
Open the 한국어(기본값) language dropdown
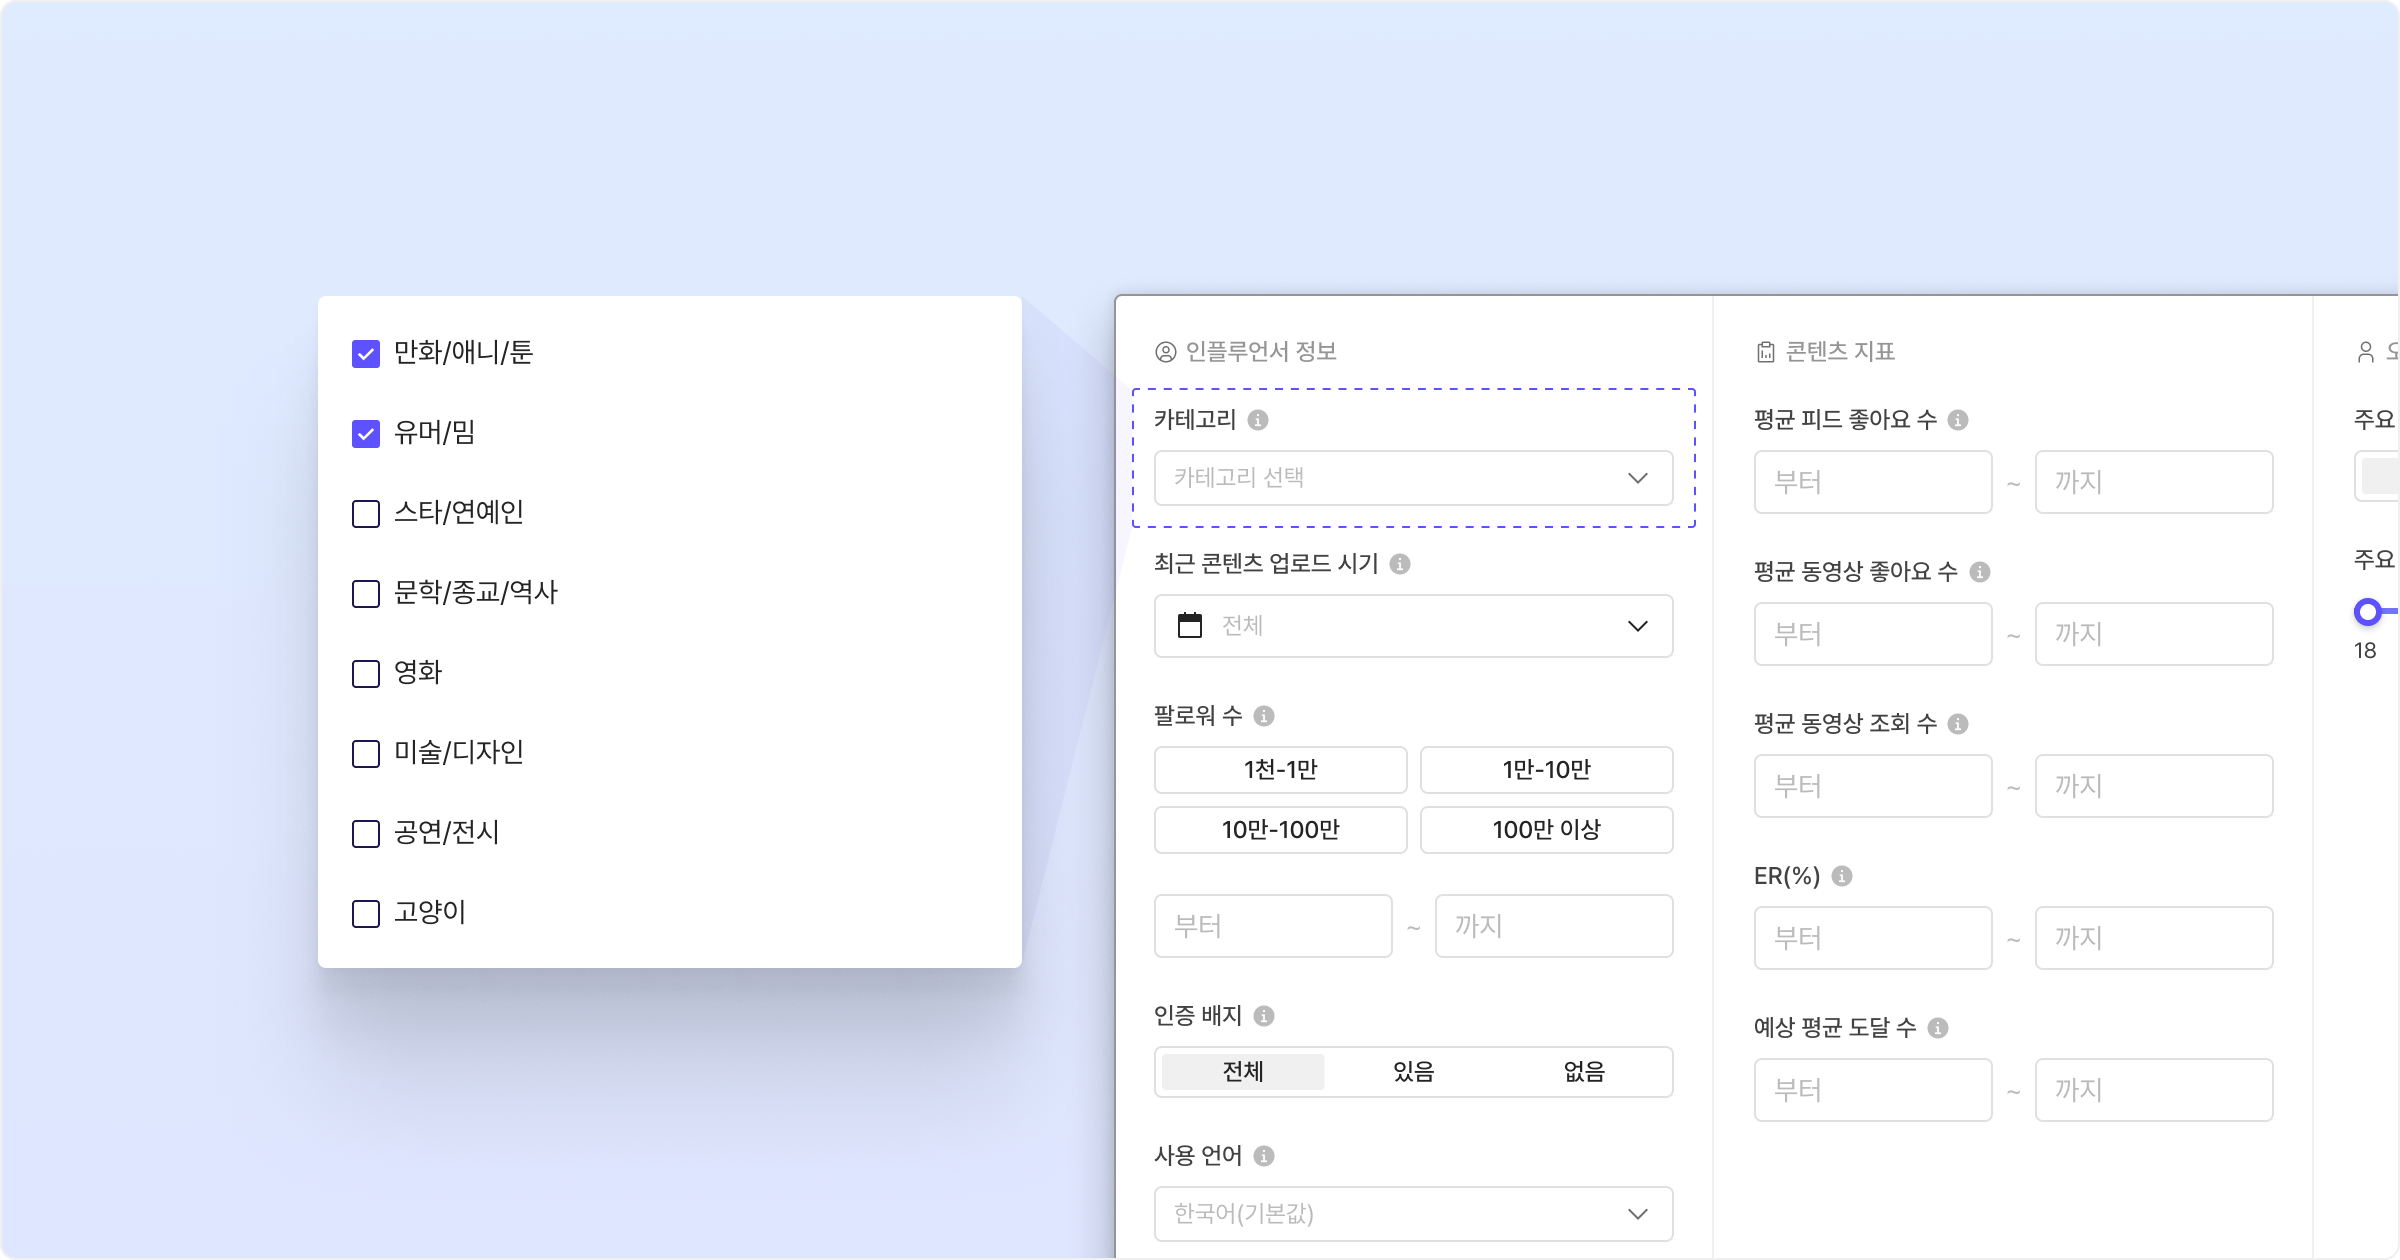click(x=1413, y=1214)
